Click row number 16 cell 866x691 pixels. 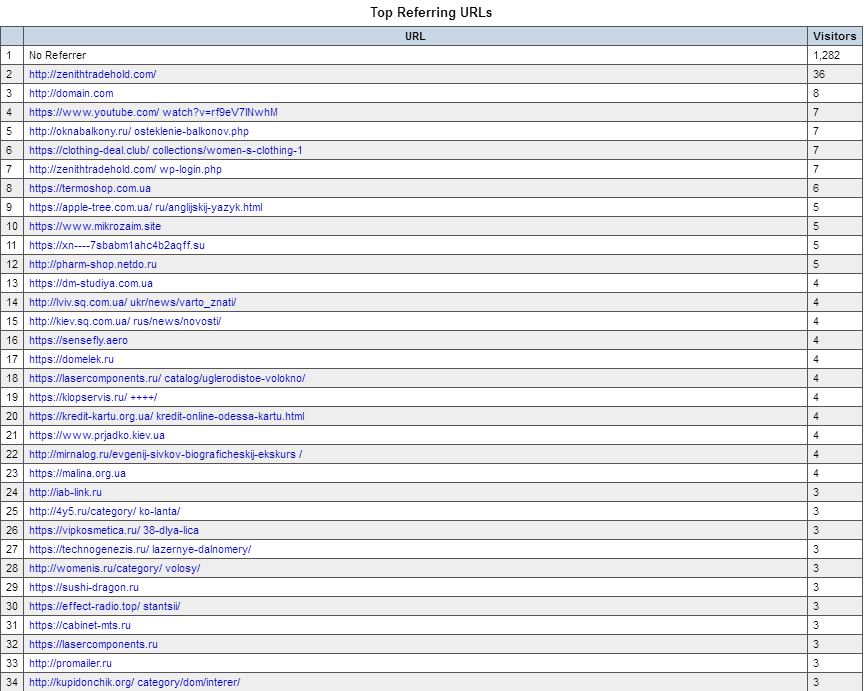(x=12, y=340)
